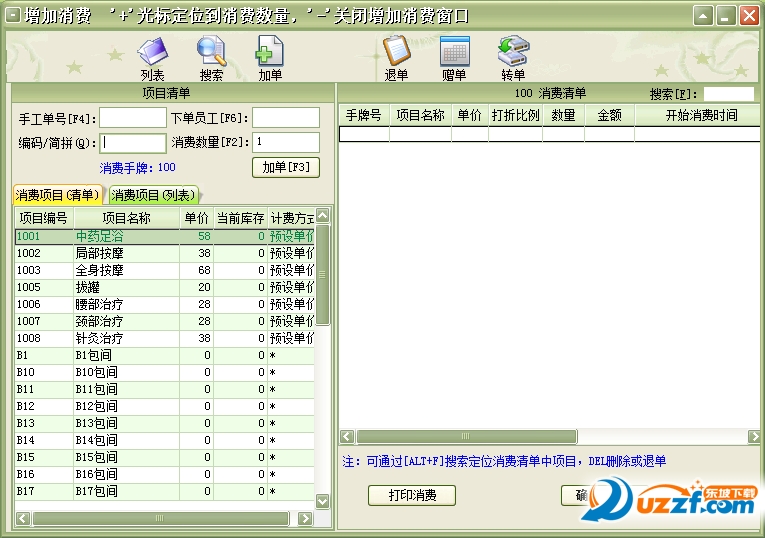Sort by 项目名称 header in item list
The image size is (765, 538).
tap(126, 218)
